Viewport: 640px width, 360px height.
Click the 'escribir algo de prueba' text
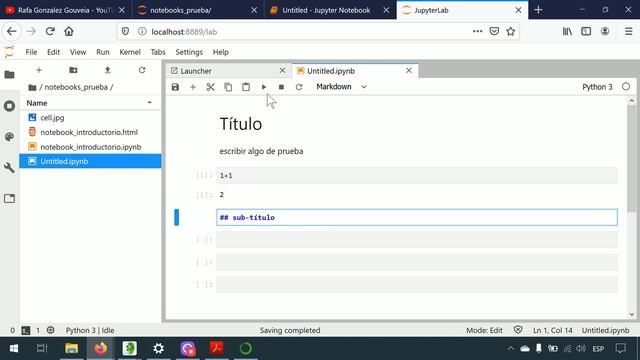tap(261, 151)
